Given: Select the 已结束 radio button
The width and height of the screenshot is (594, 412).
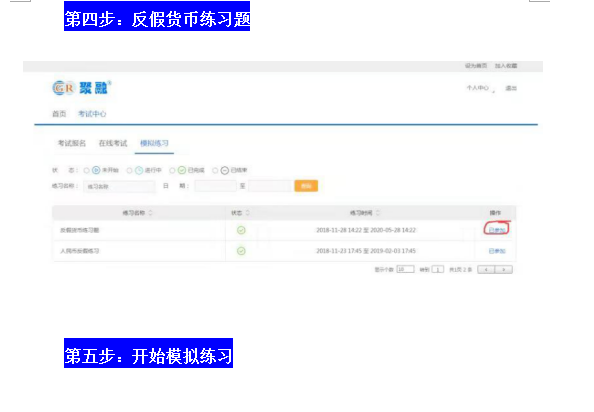Looking at the screenshot, I should (x=215, y=171).
